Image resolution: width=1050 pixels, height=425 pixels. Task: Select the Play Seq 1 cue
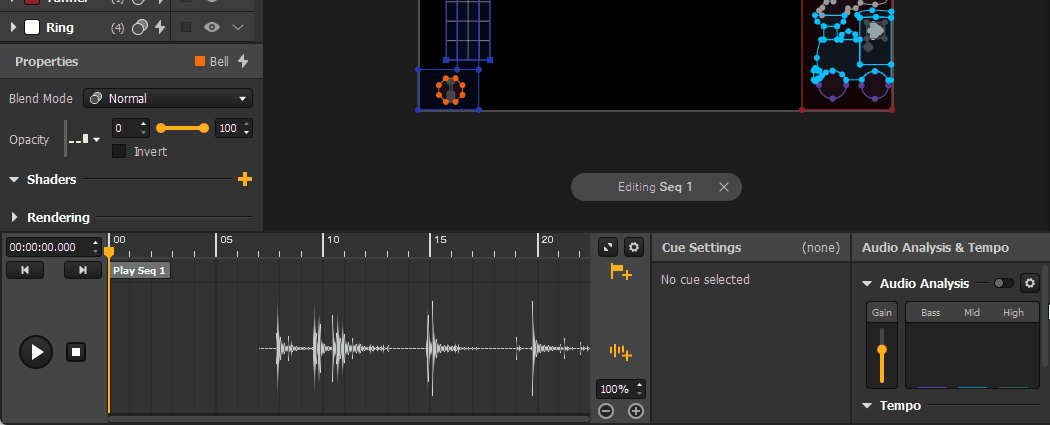point(139,270)
